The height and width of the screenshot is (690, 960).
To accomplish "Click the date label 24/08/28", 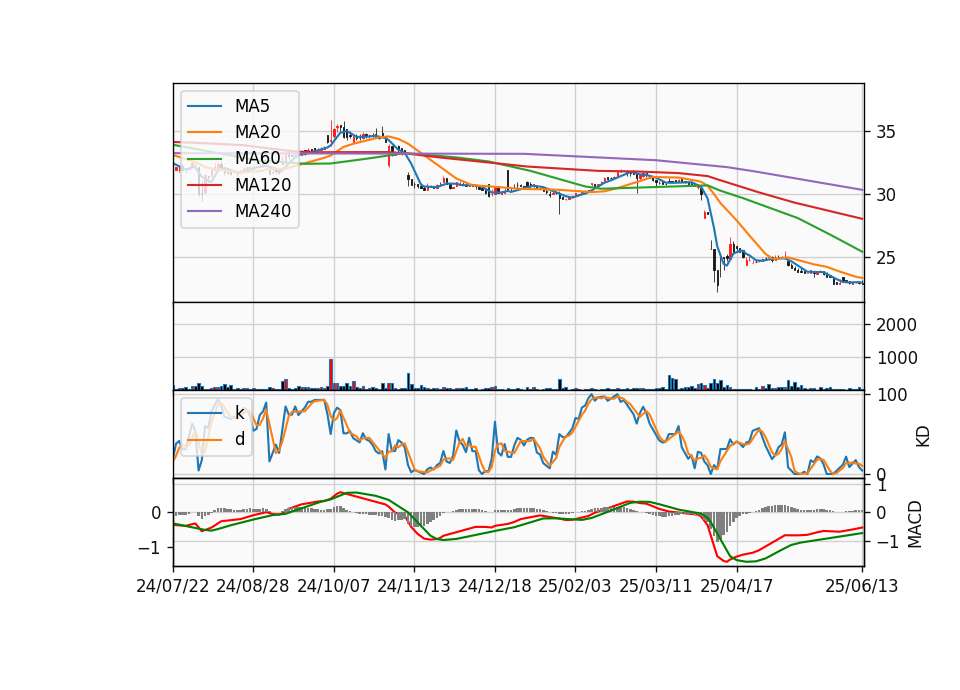I will pyautogui.click(x=253, y=586).
